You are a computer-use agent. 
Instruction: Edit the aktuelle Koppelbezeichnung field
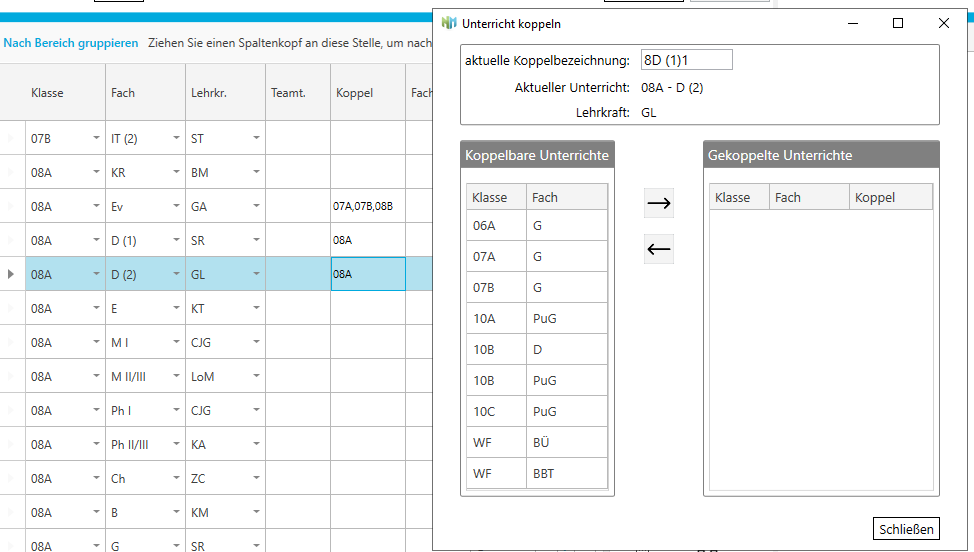pos(686,60)
